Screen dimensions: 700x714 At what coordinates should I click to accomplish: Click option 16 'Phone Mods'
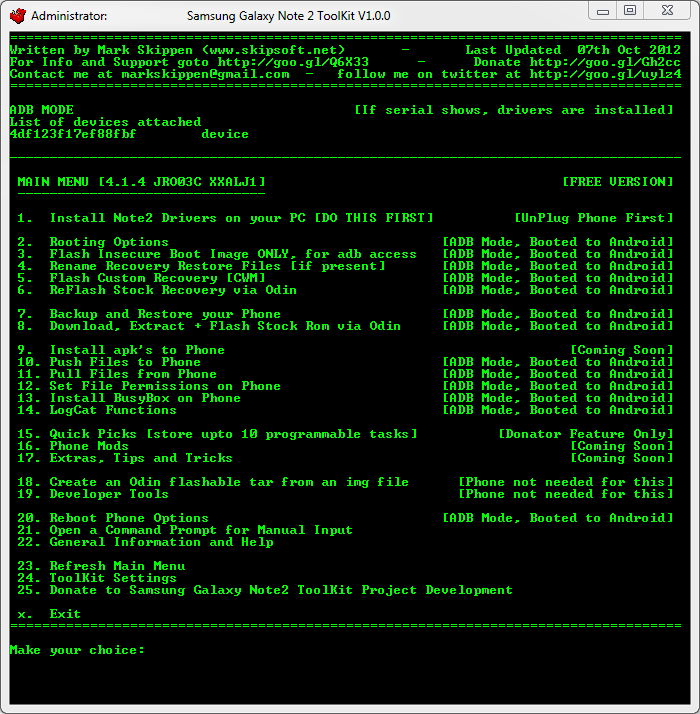coord(73,446)
